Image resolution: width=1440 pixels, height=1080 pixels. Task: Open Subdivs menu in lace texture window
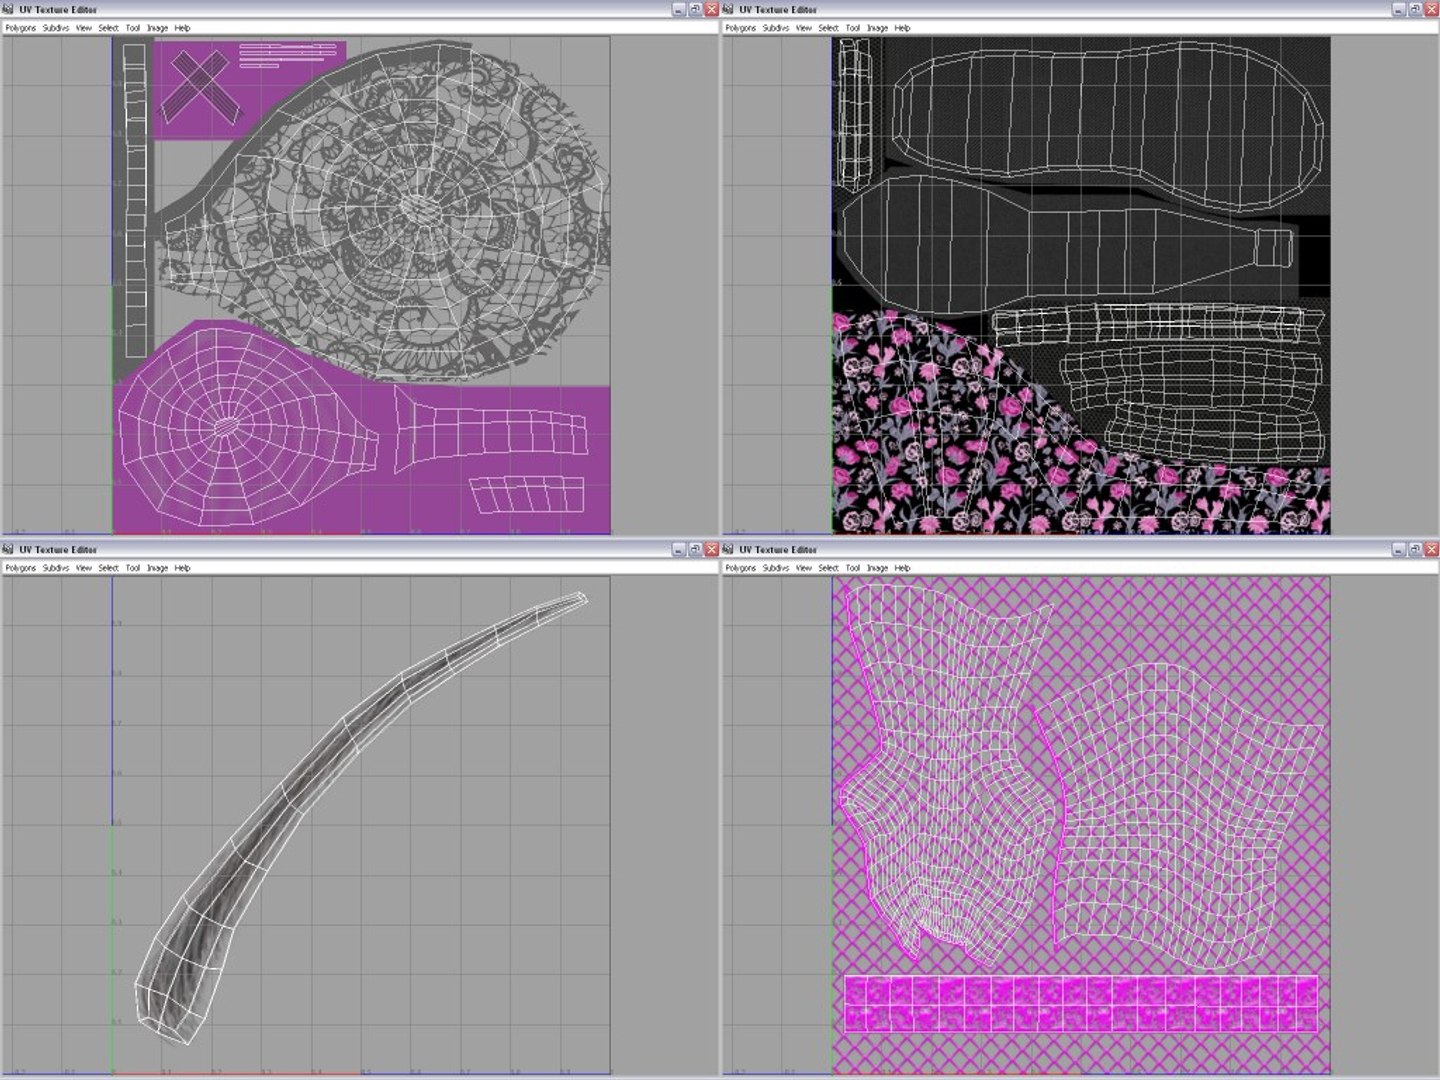[x=56, y=28]
